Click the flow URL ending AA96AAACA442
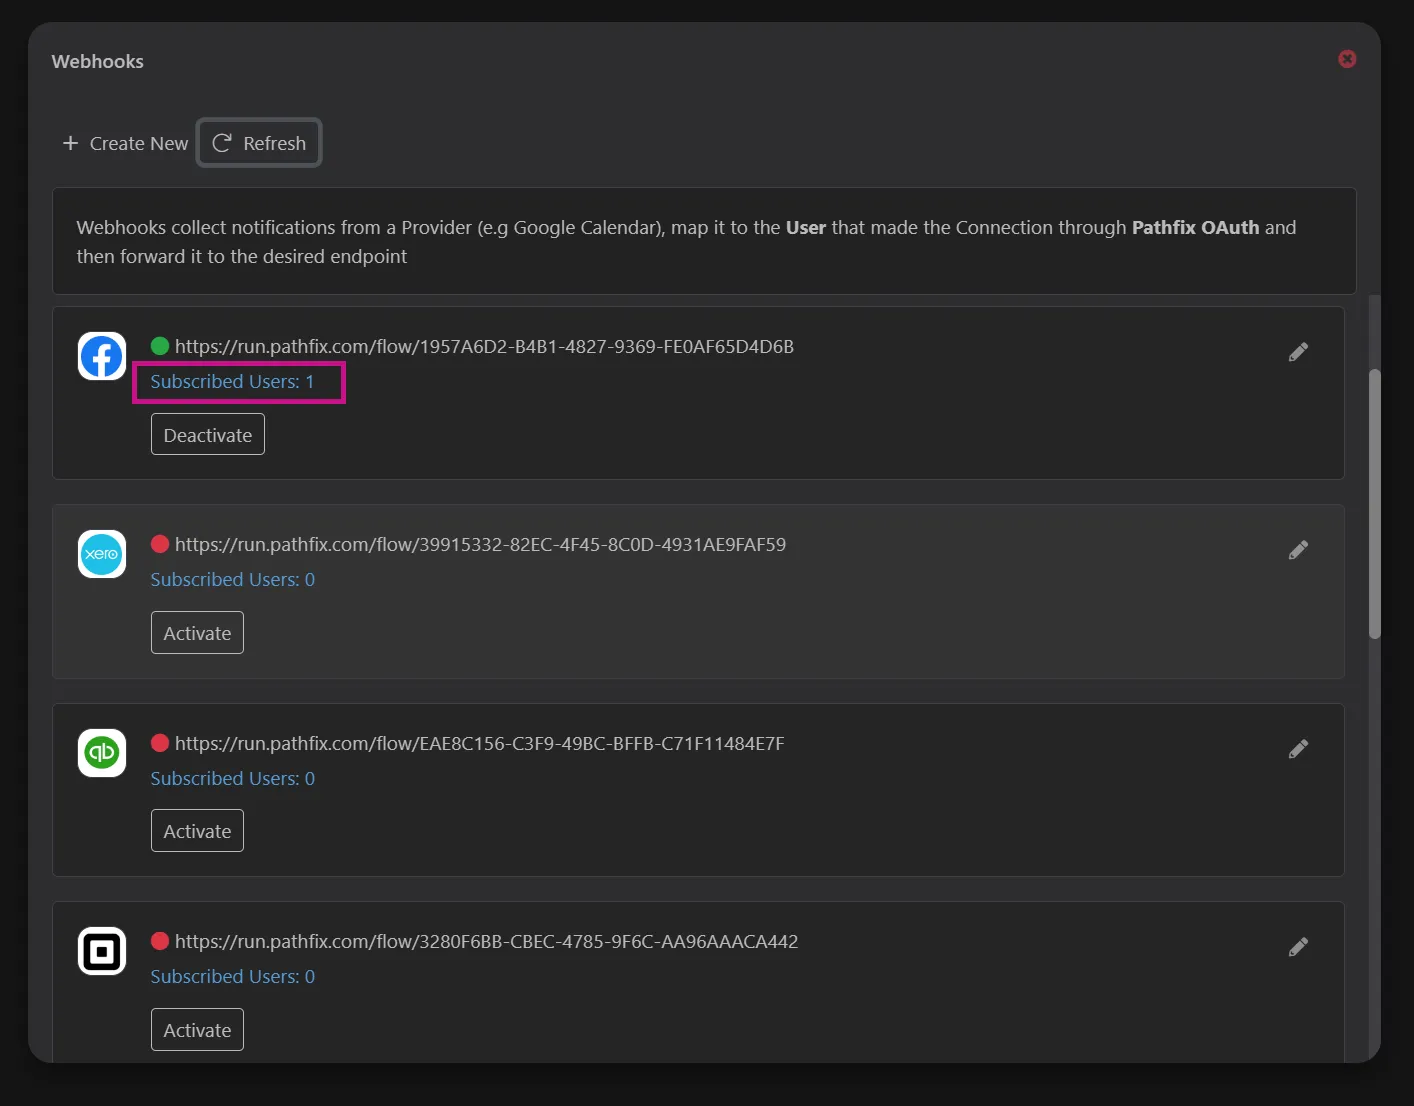 [486, 942]
